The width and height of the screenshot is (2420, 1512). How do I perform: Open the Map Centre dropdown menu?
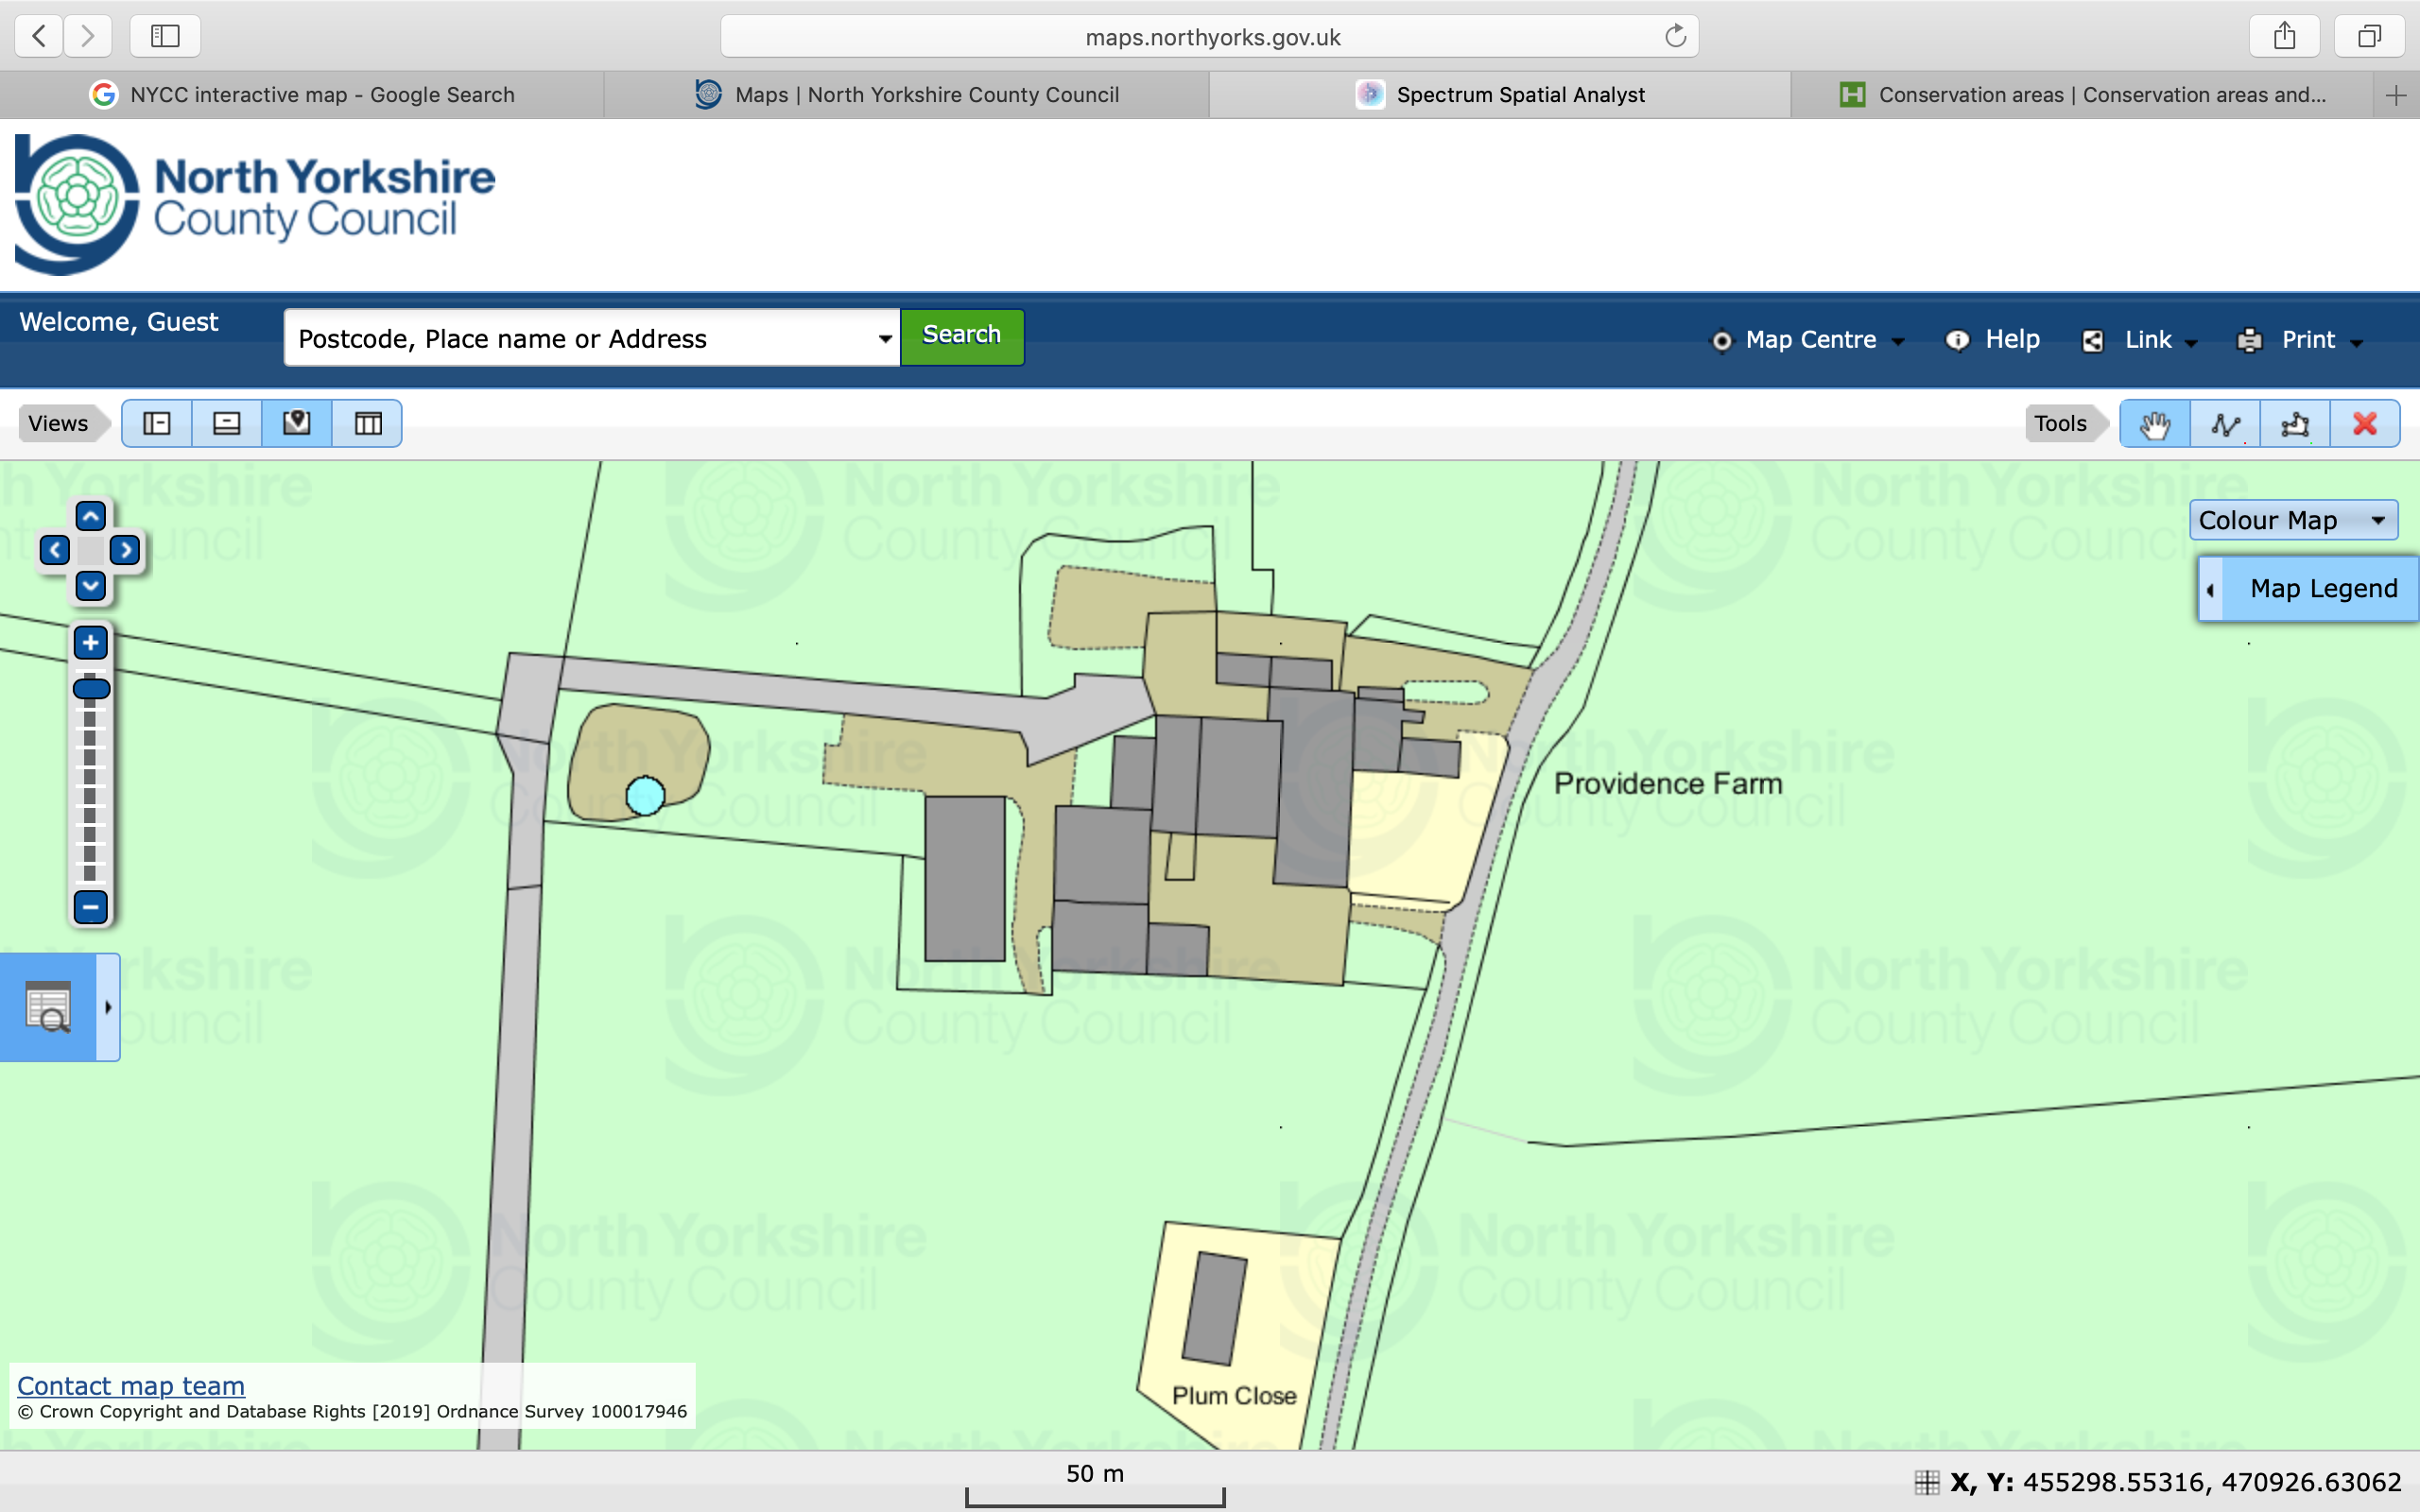point(1810,340)
